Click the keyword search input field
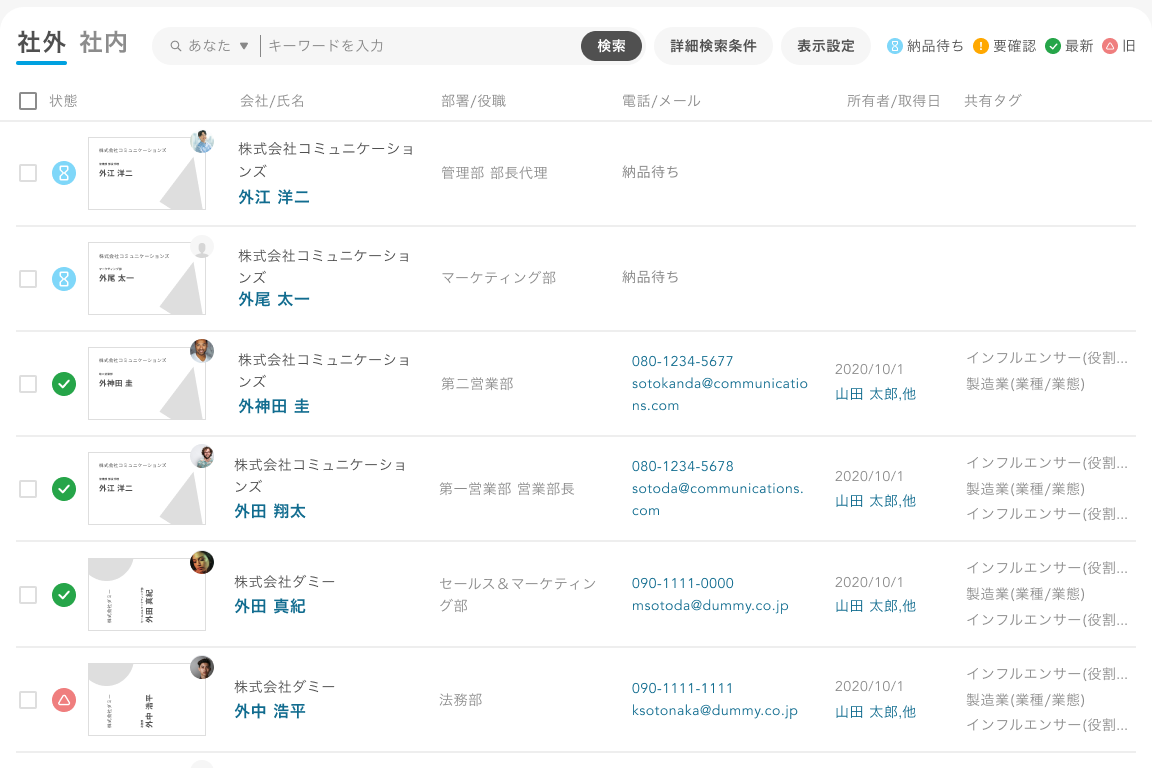Screen dimensions: 1152x768 tap(420, 46)
